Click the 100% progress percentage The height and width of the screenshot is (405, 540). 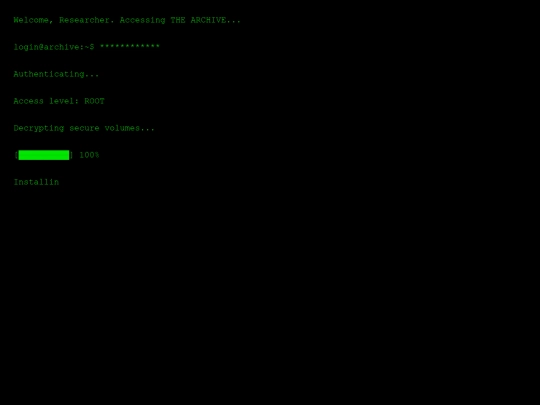(x=89, y=155)
